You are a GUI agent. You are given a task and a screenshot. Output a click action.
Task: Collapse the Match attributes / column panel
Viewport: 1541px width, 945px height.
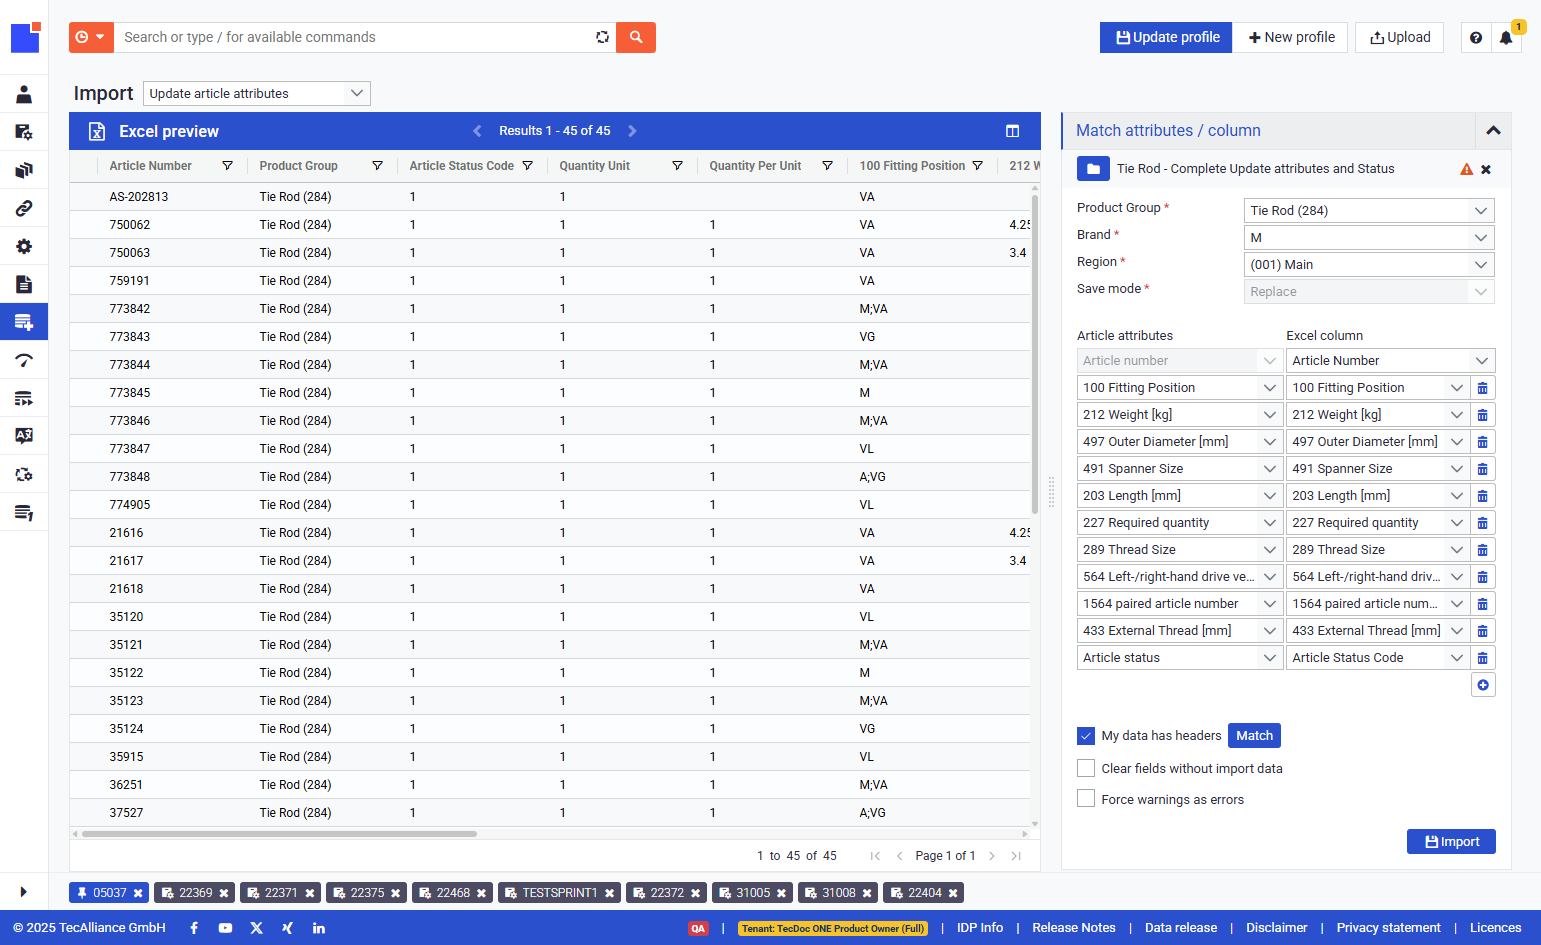coord(1493,131)
